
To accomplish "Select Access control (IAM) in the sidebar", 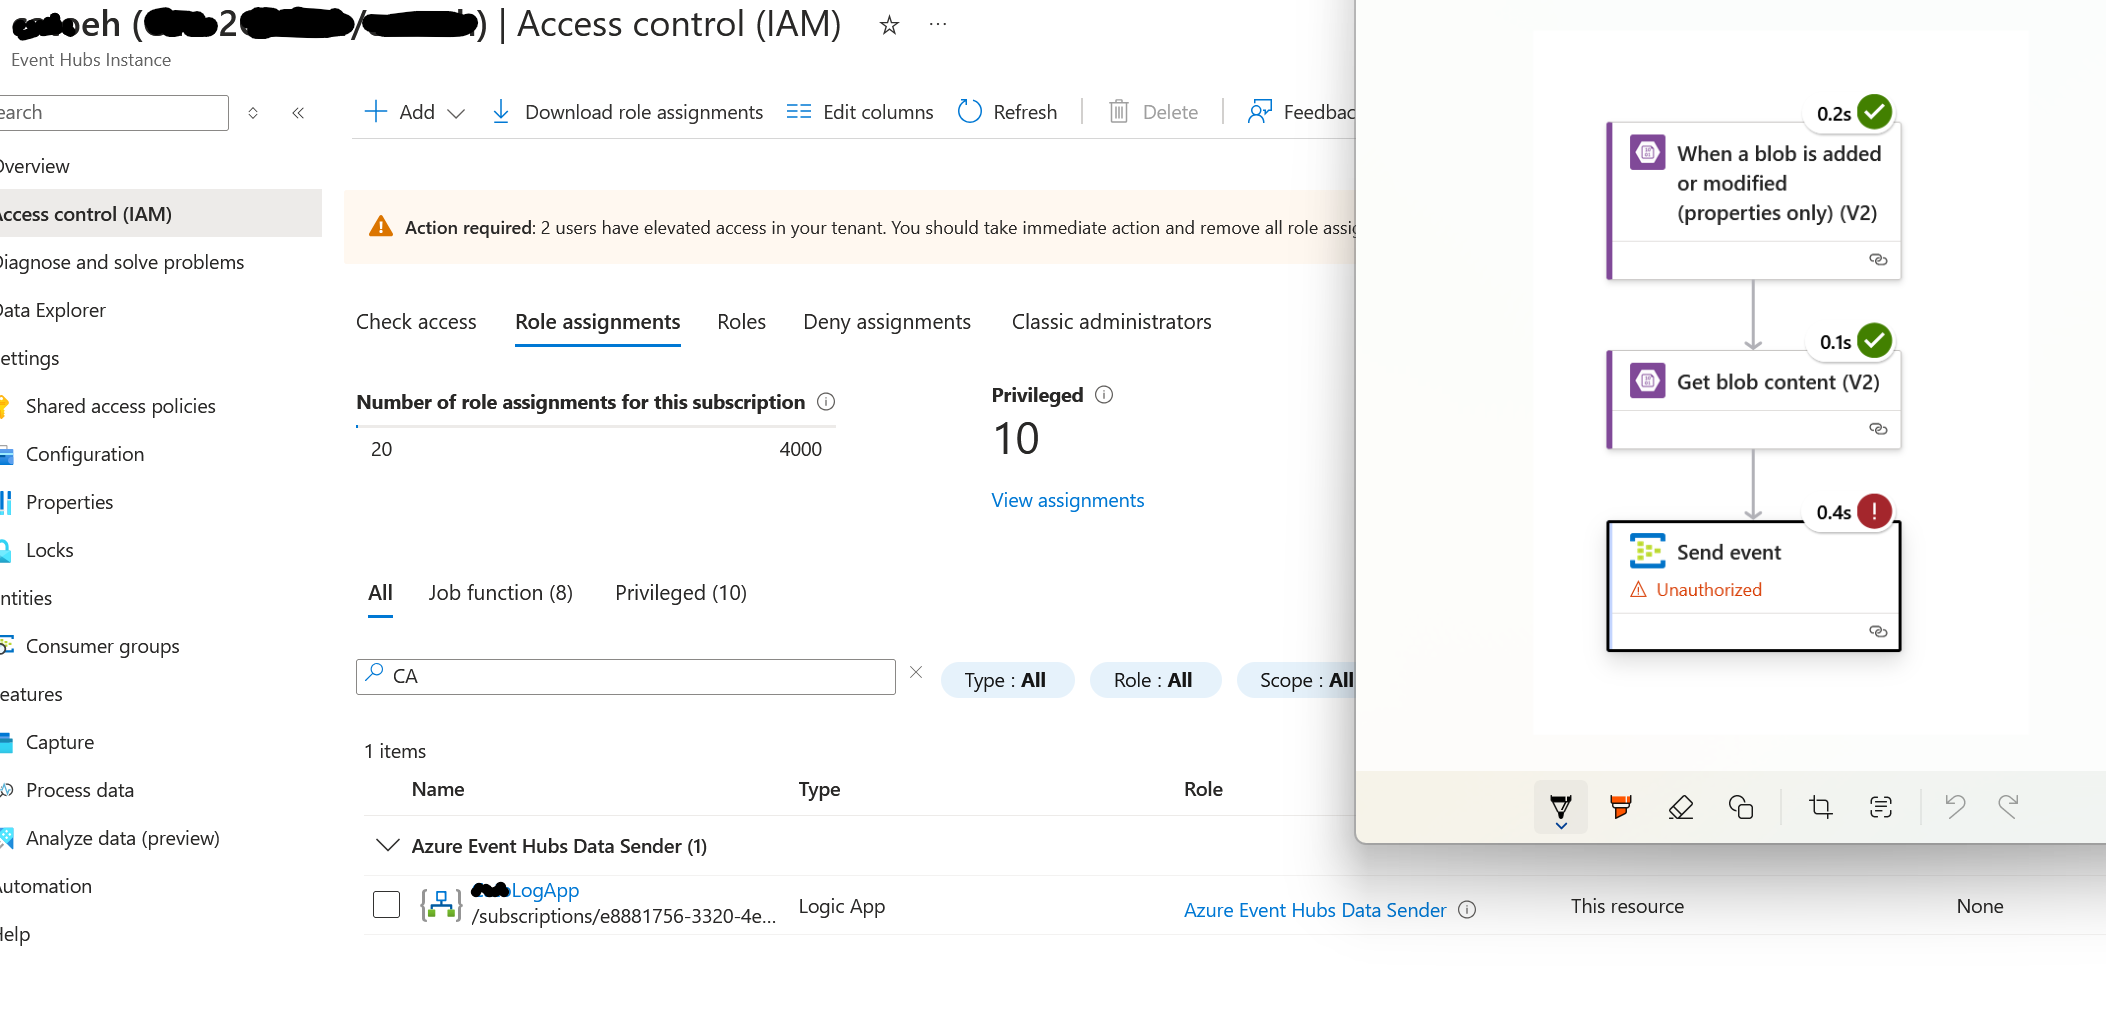I will tap(160, 213).
